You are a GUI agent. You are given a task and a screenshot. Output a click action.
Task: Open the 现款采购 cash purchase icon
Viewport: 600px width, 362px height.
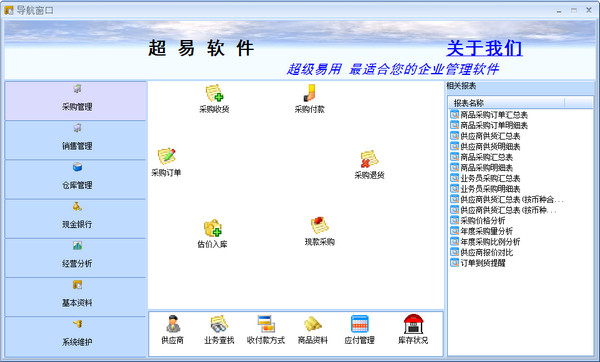point(320,231)
